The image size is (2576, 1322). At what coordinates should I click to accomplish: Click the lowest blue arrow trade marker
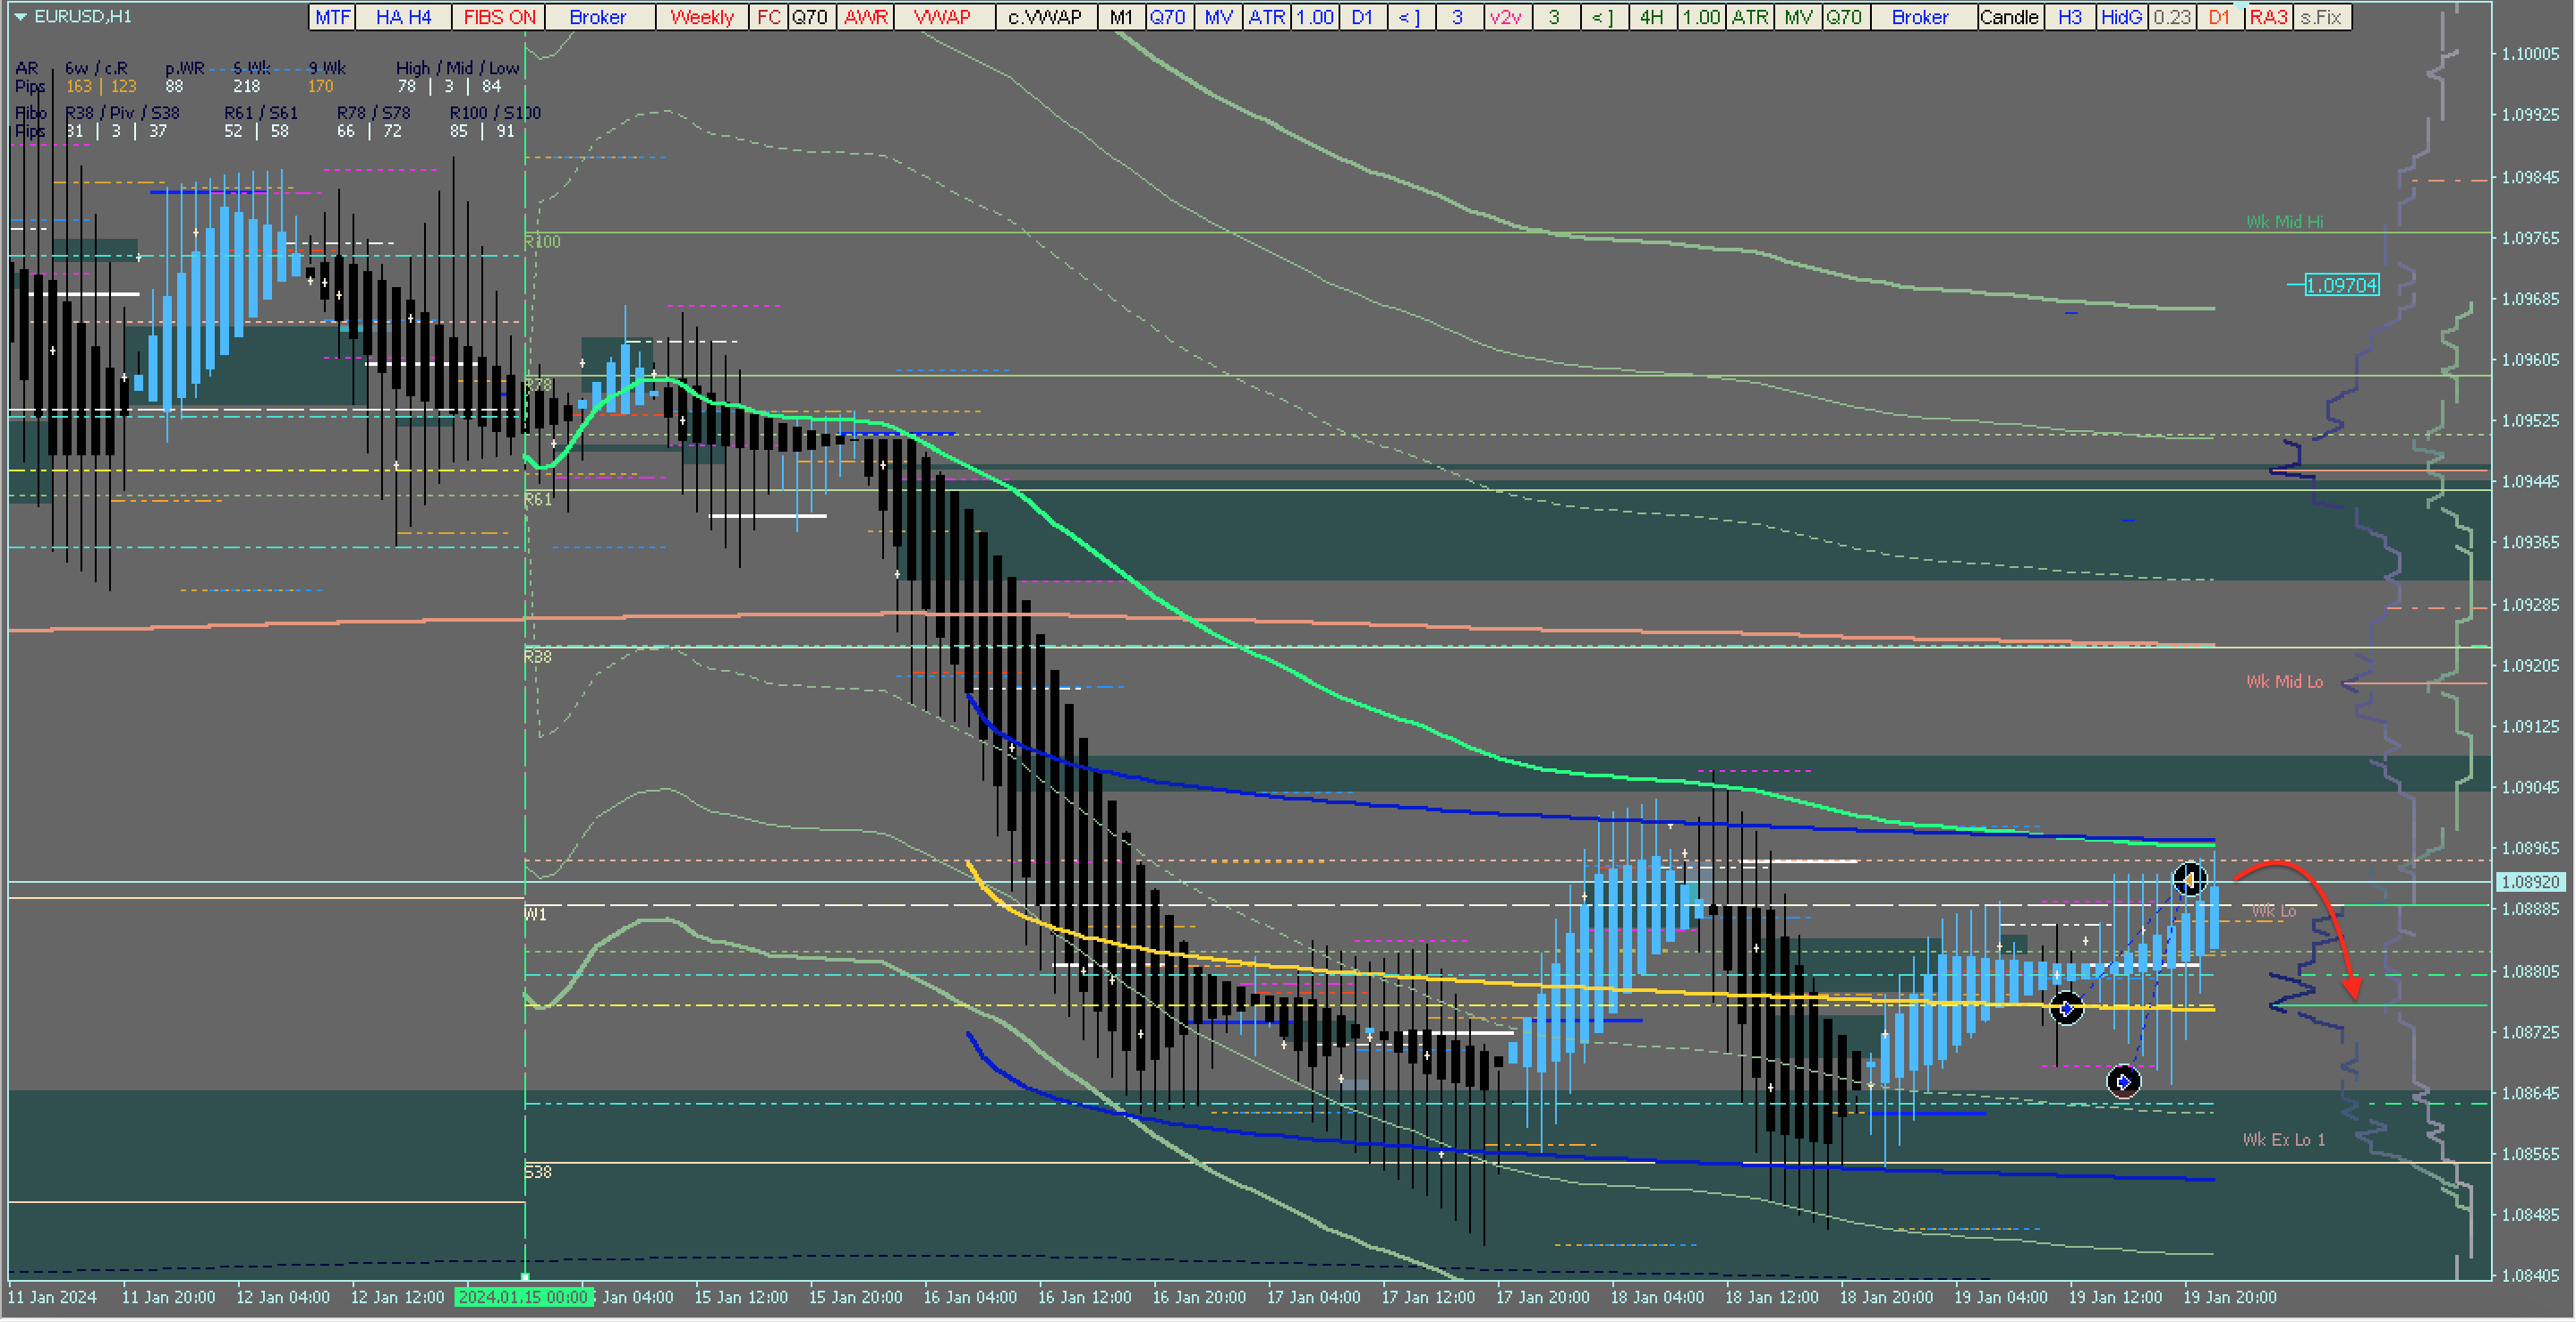[x=2123, y=1081]
